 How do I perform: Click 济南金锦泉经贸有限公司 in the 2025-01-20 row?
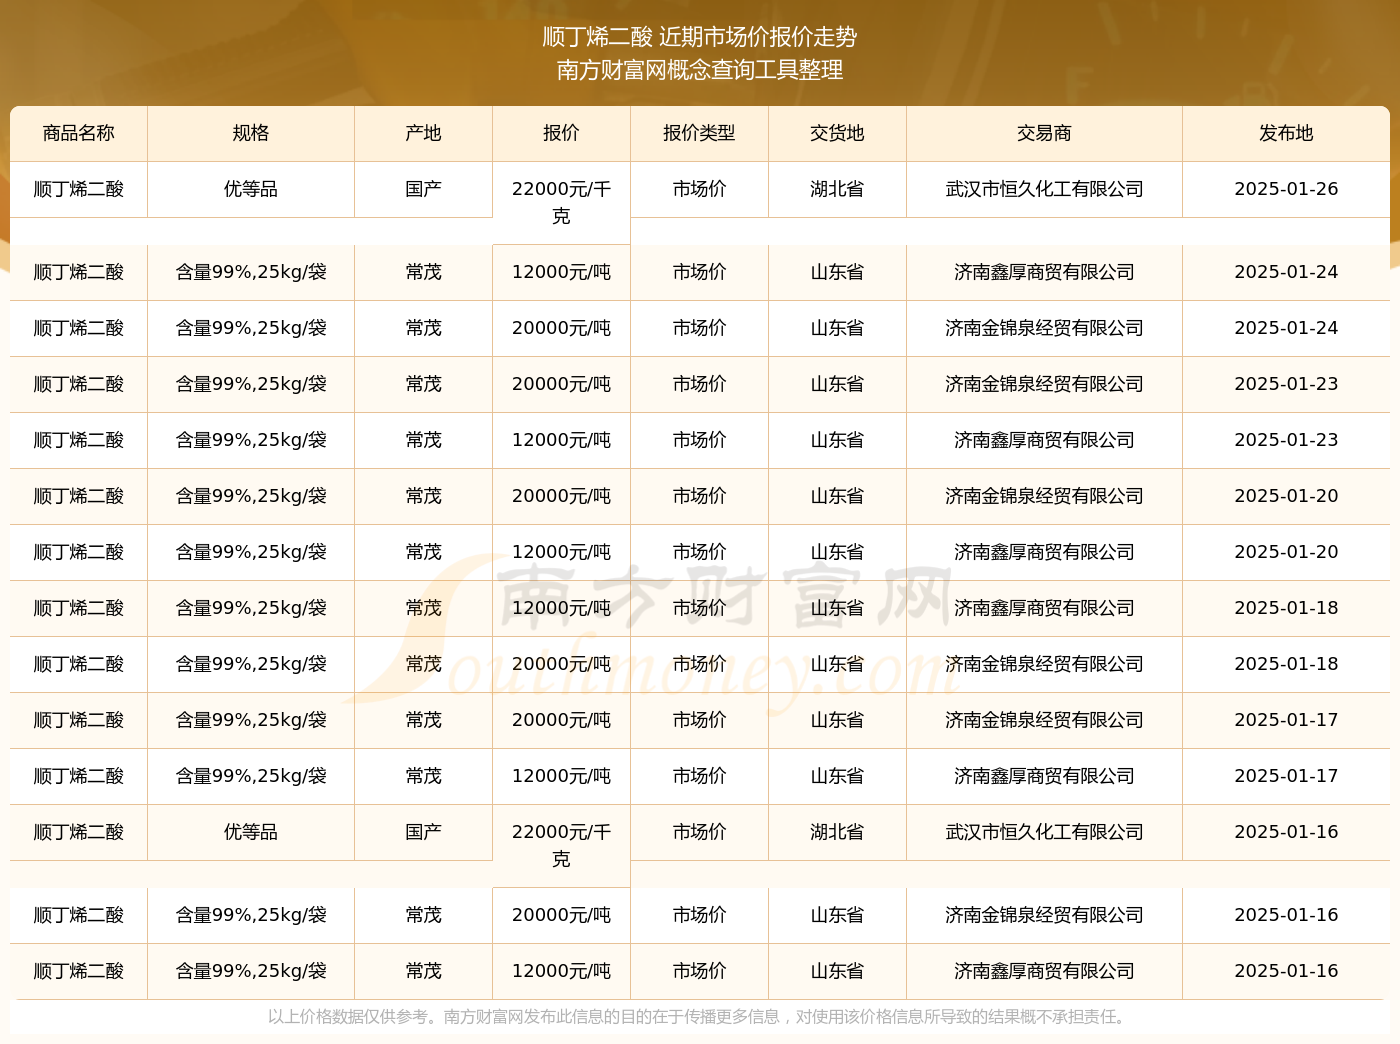pyautogui.click(x=1044, y=496)
